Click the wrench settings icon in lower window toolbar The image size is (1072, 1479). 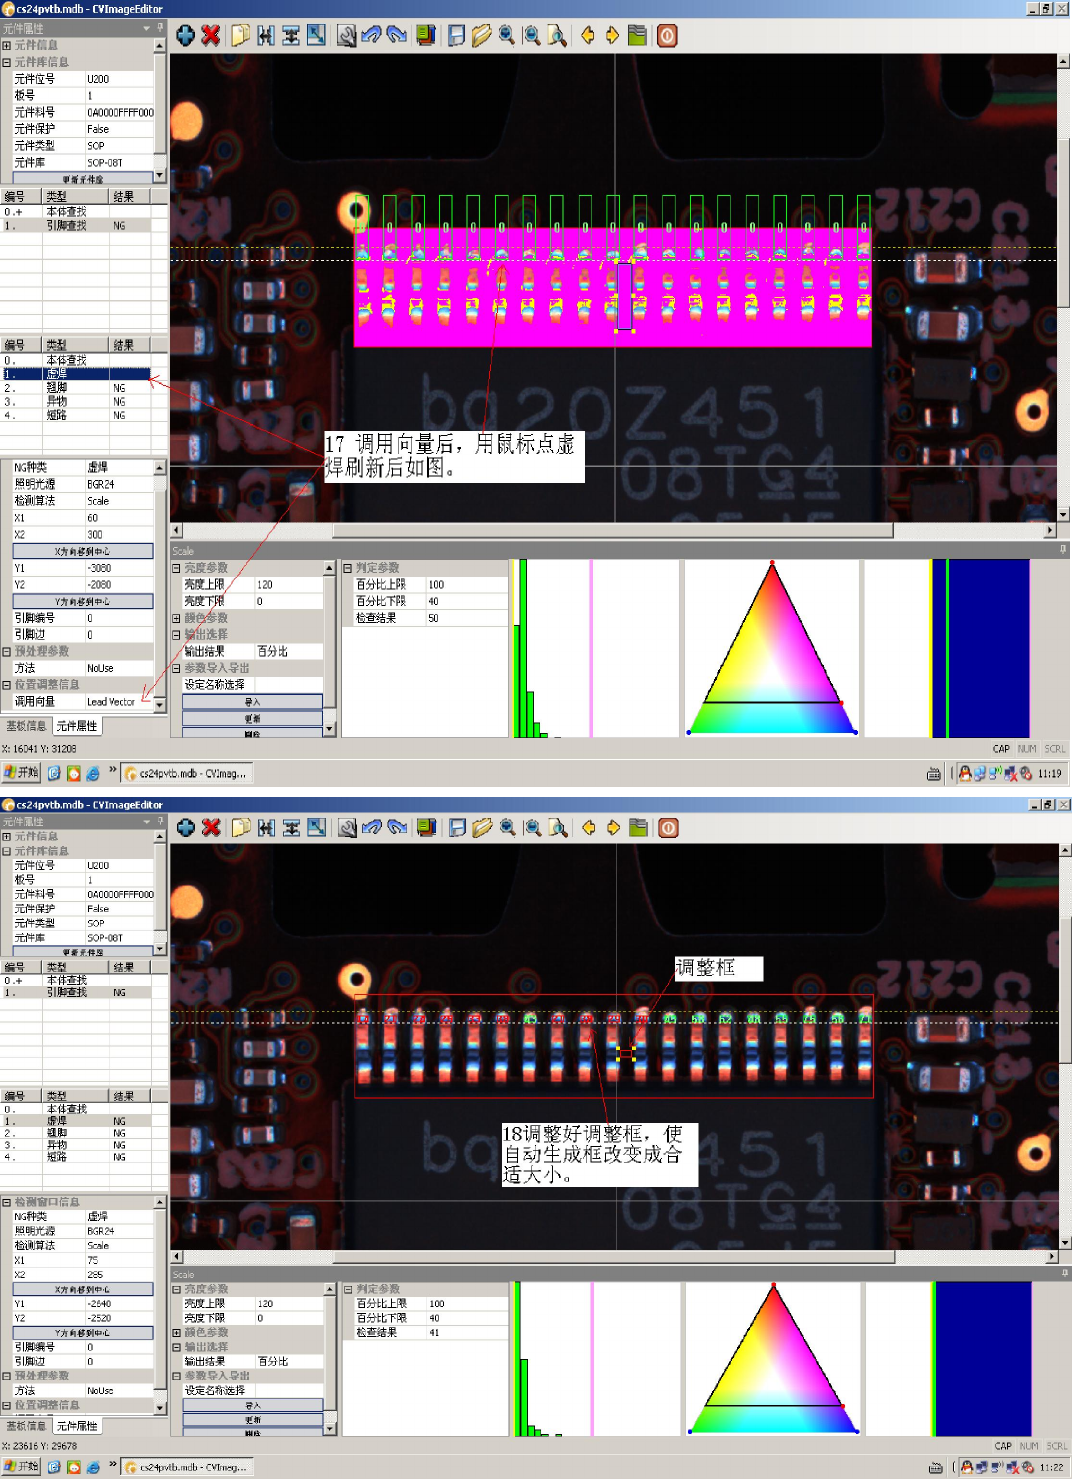pos(347,828)
